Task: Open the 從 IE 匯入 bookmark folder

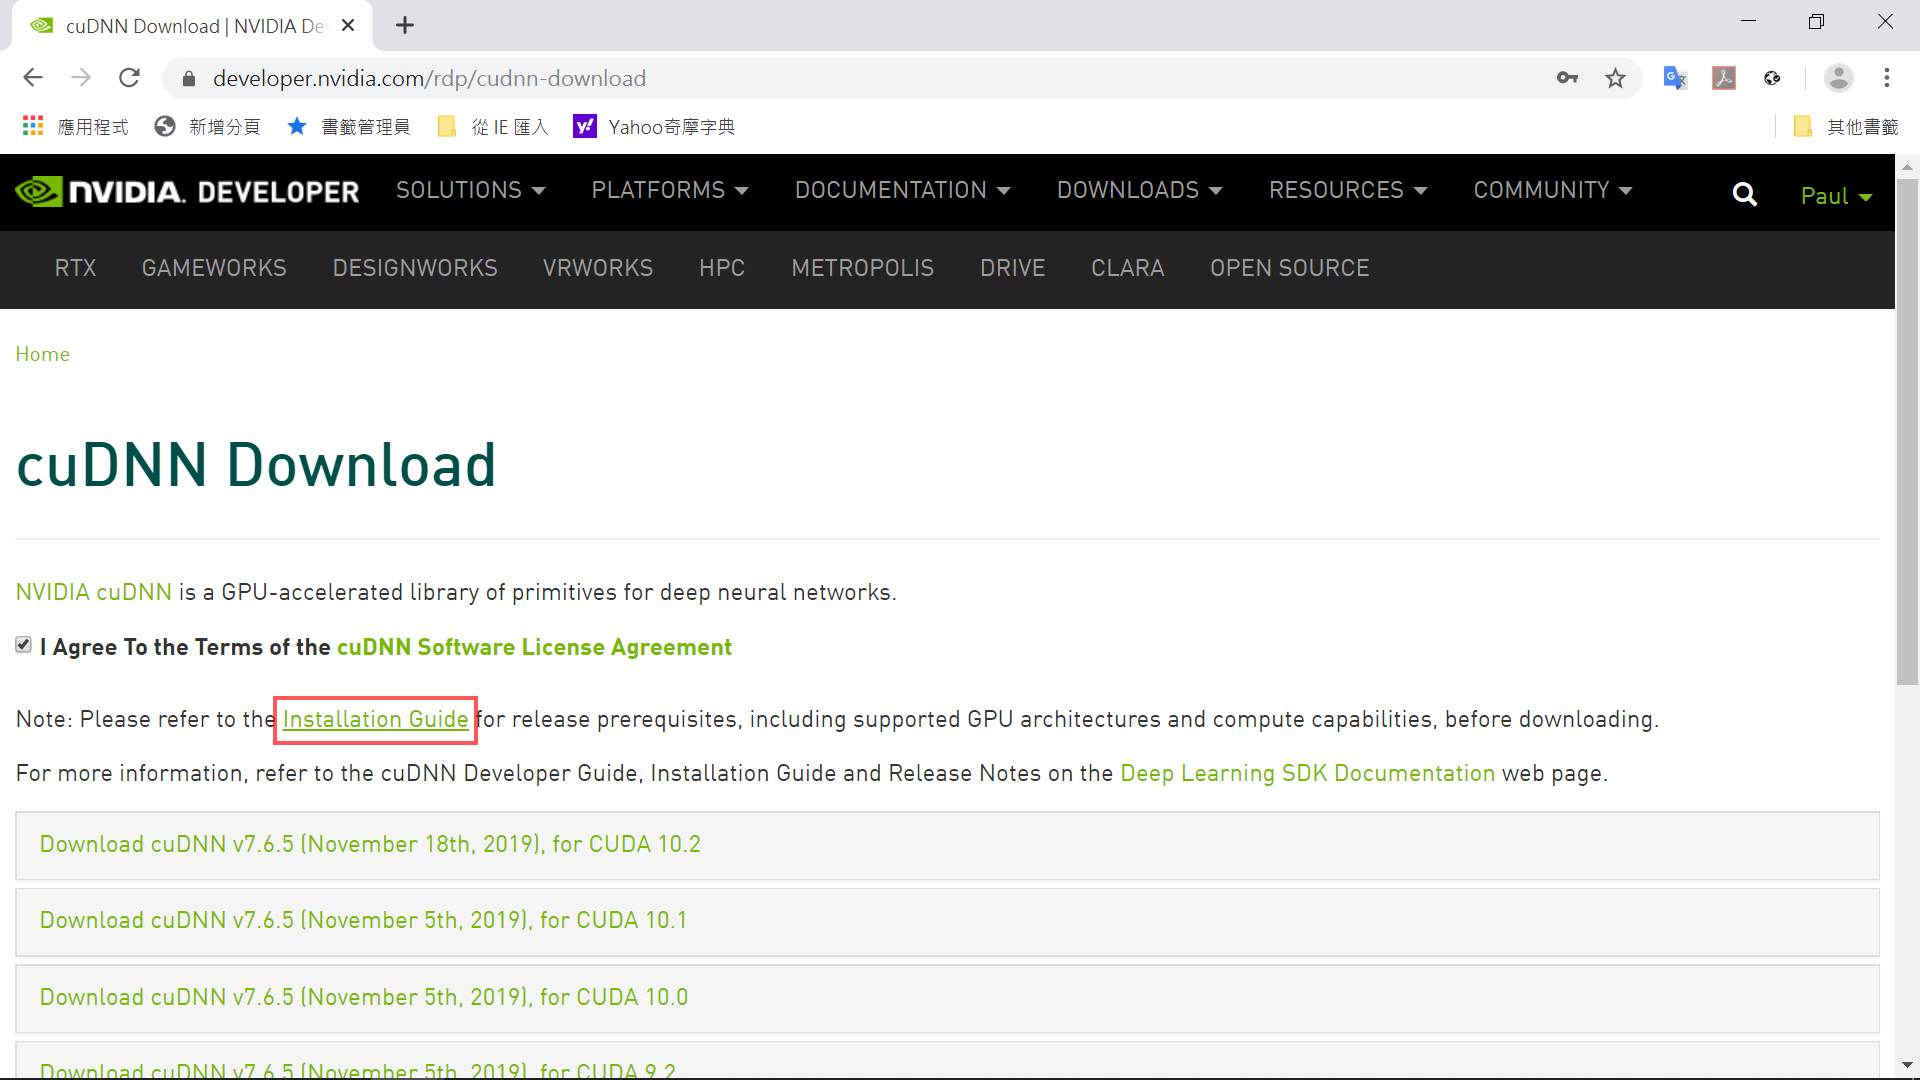Action: (x=493, y=127)
